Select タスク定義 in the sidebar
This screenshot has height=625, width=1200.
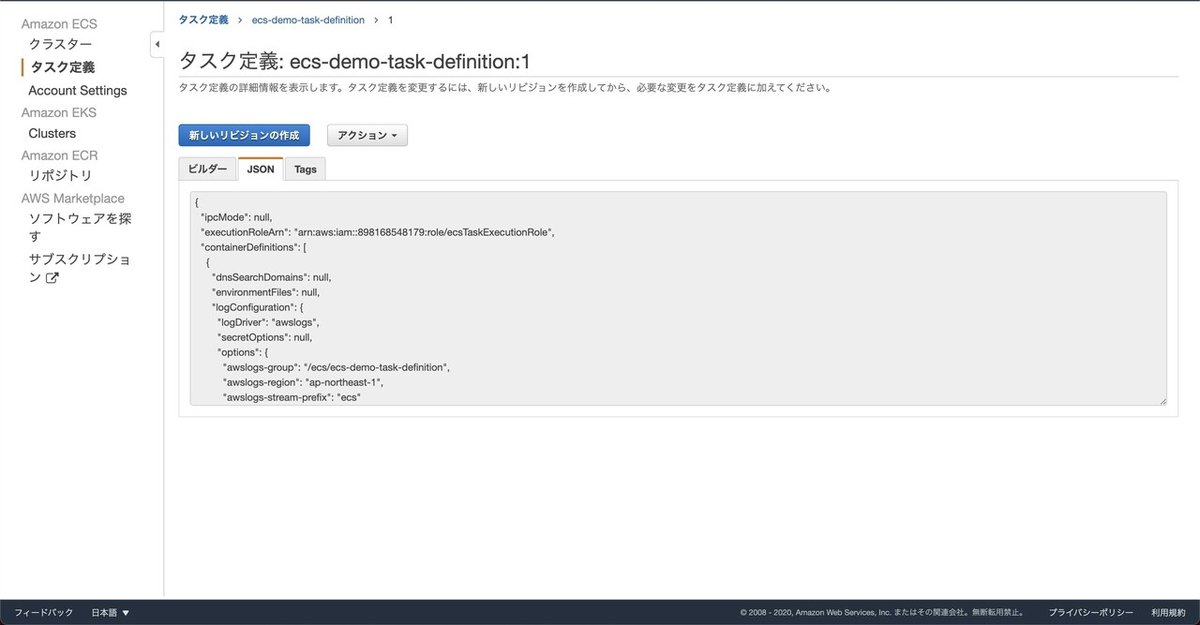(63, 67)
